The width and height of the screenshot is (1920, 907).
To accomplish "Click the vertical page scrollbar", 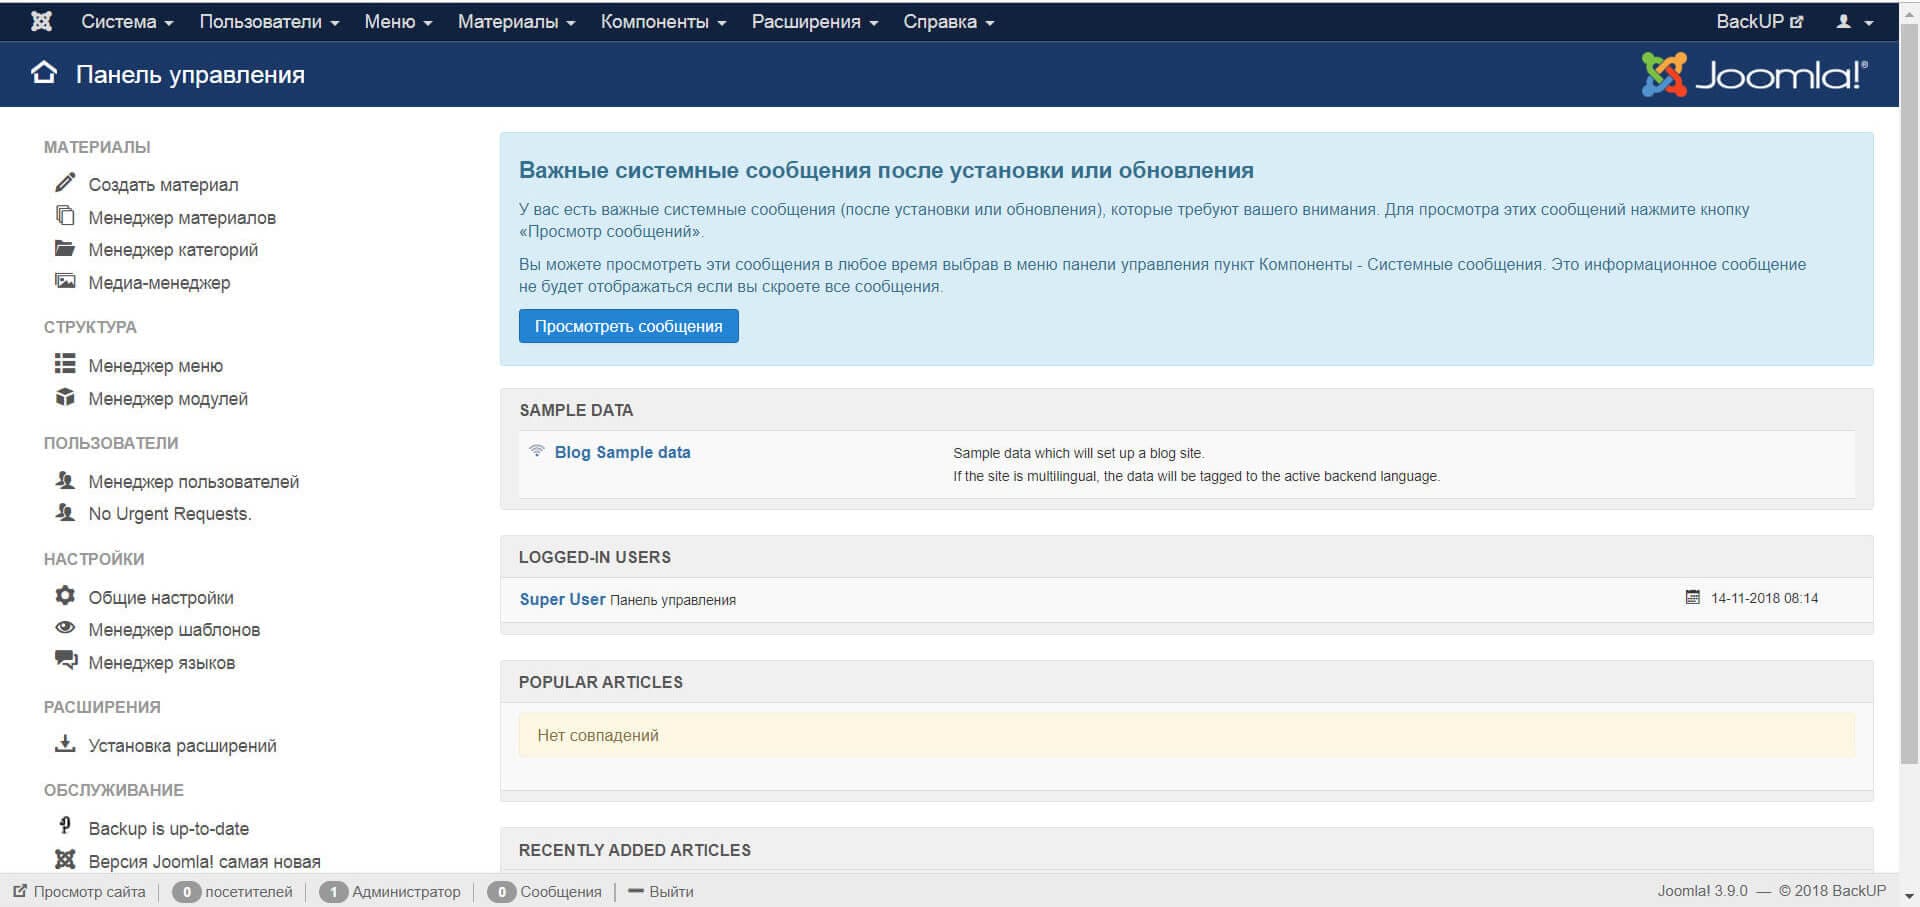I will pos(1909,400).
